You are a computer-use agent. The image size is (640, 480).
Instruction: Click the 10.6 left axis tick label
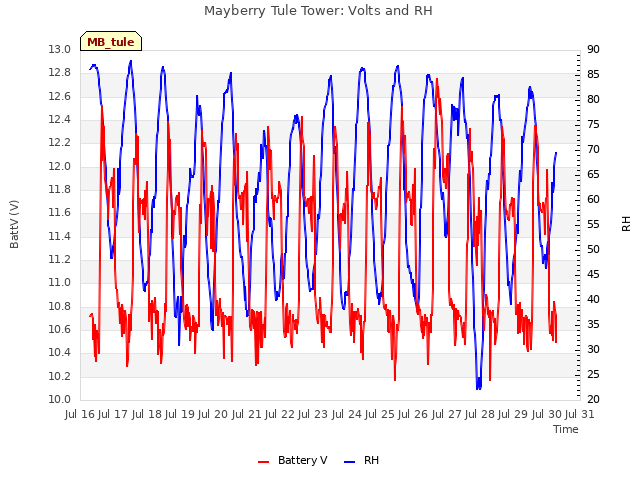tap(59, 329)
